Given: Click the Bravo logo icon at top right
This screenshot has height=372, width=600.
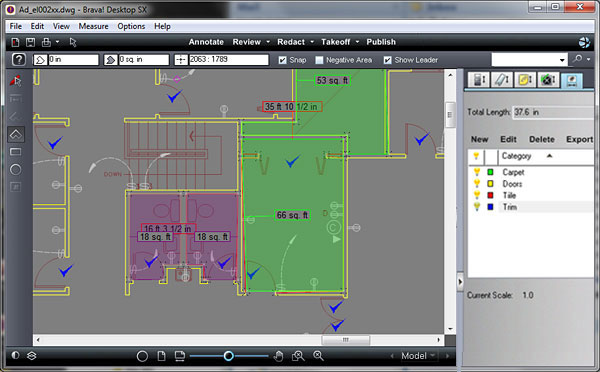Looking at the screenshot, I should click(x=584, y=42).
